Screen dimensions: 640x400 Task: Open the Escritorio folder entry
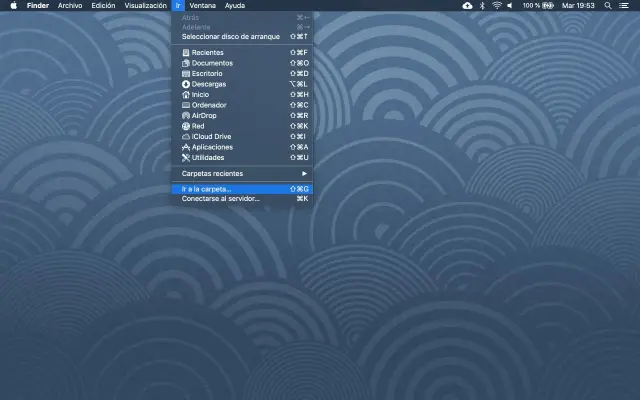[x=210, y=73]
